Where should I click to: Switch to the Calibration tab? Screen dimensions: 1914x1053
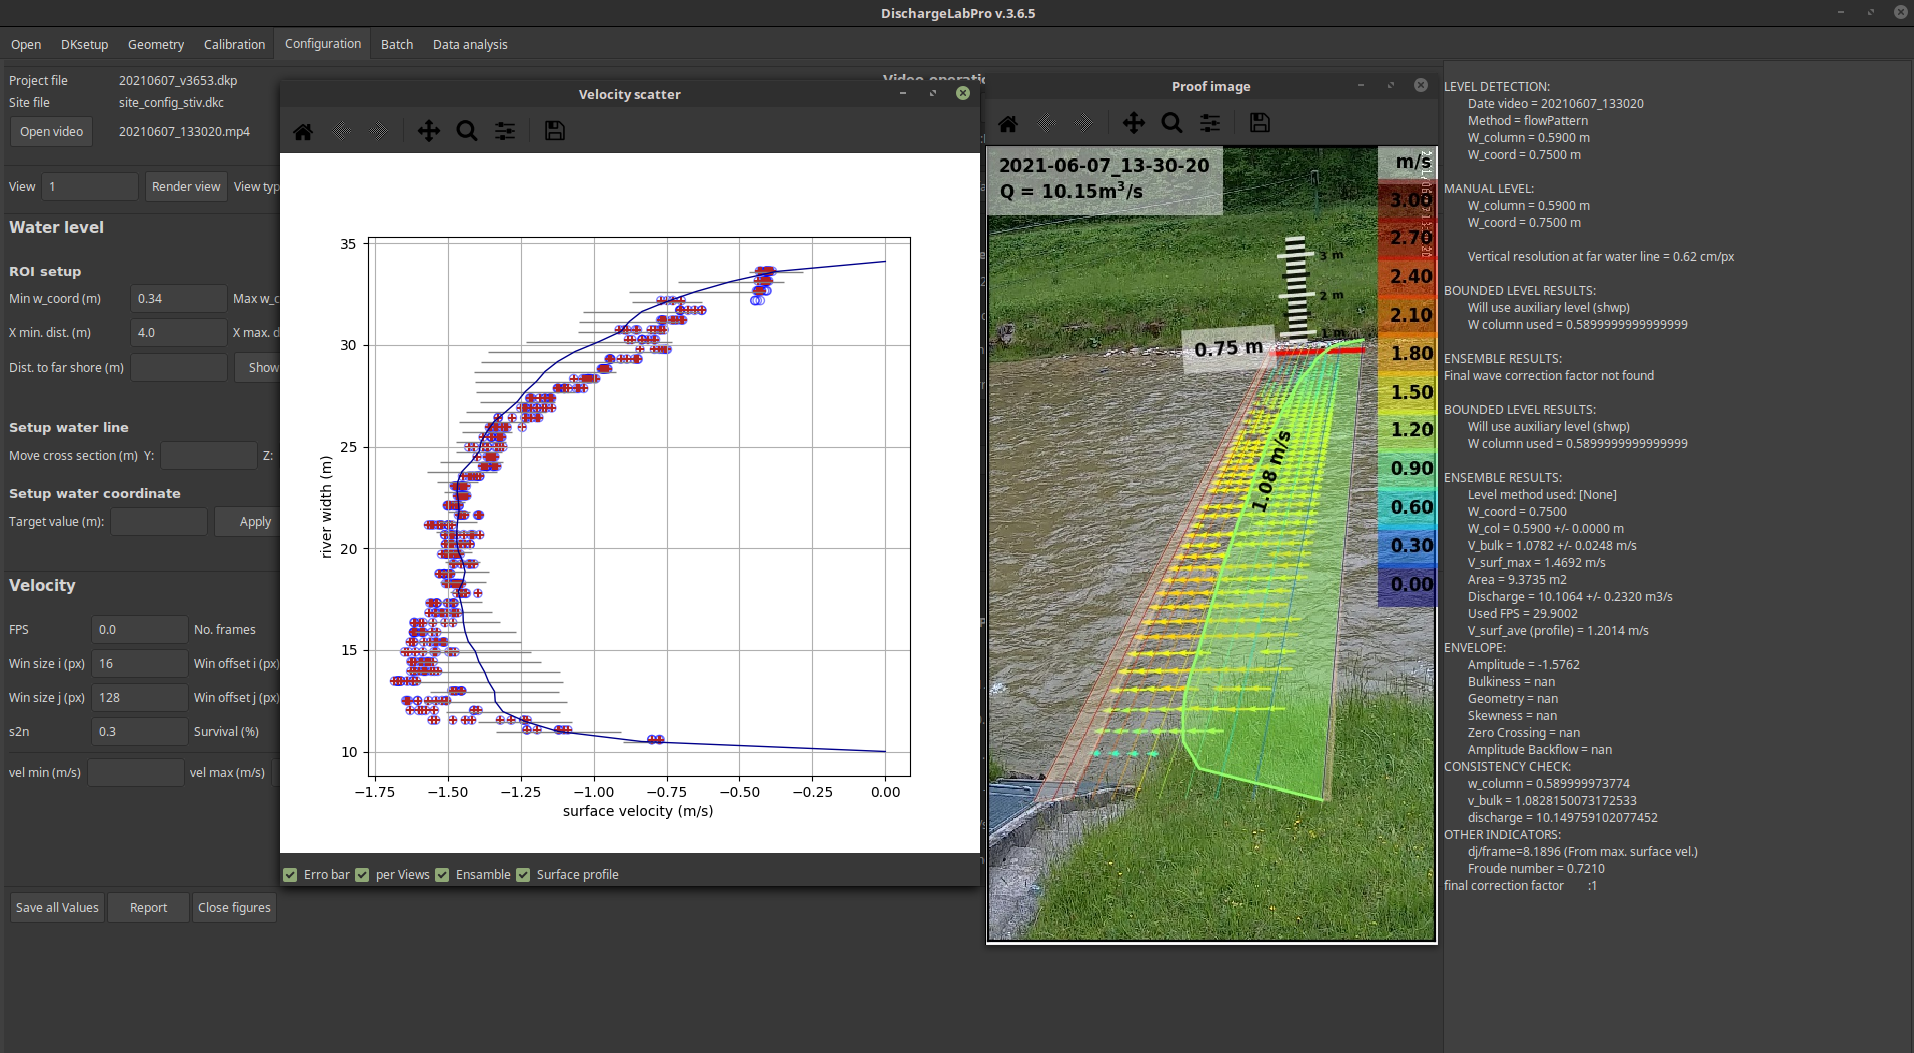pos(234,44)
